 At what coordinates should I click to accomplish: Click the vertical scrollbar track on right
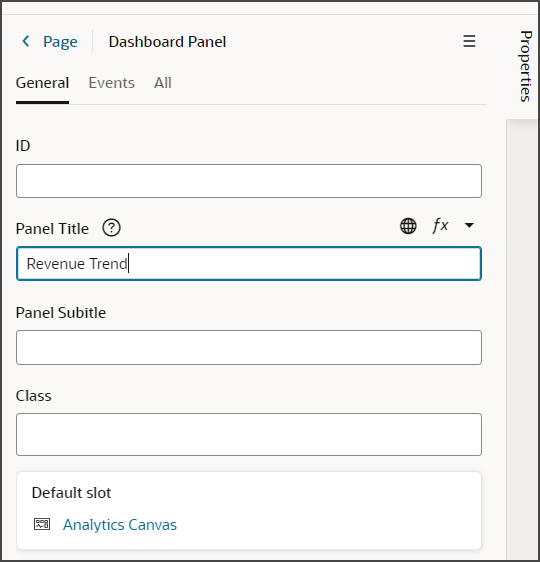tap(522, 337)
